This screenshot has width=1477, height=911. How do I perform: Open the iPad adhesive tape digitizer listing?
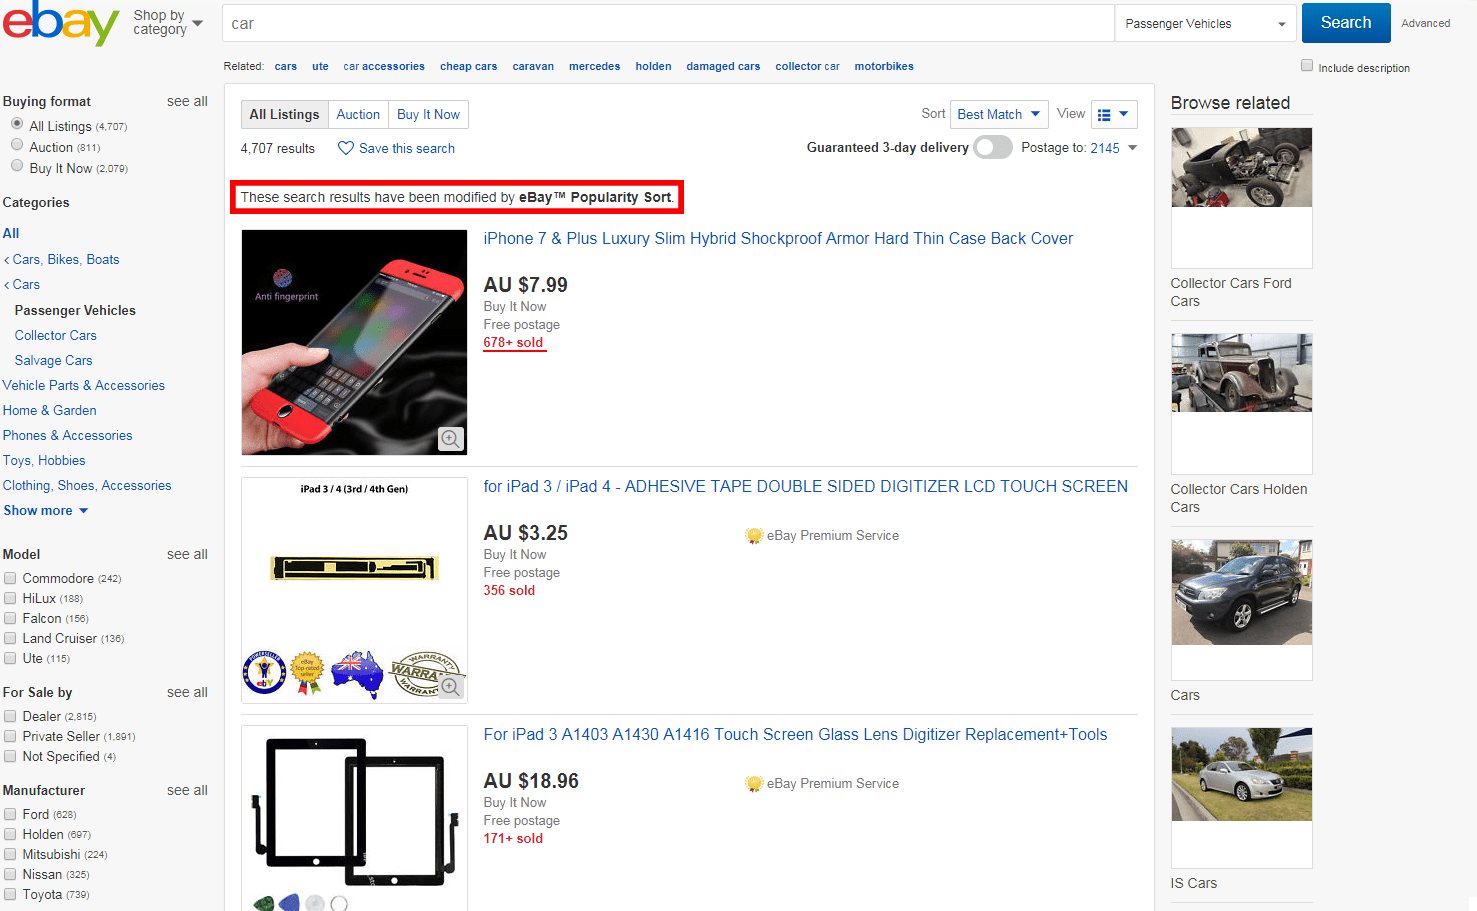(805, 486)
